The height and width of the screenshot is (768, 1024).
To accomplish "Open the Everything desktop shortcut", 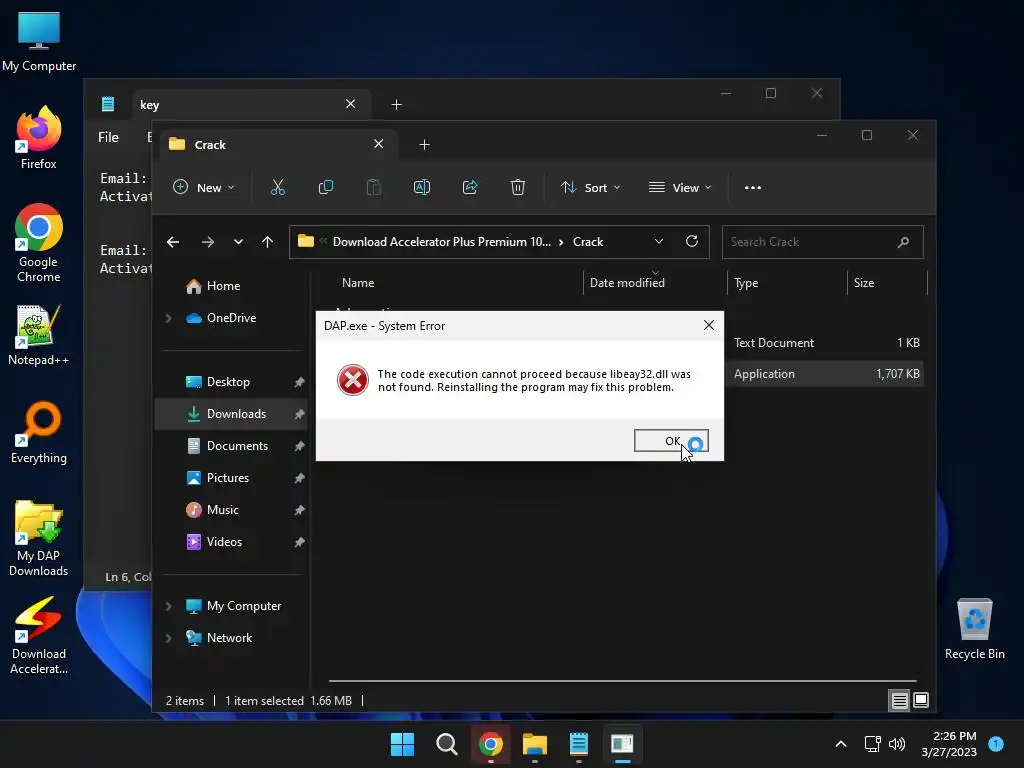I will pos(39,433).
